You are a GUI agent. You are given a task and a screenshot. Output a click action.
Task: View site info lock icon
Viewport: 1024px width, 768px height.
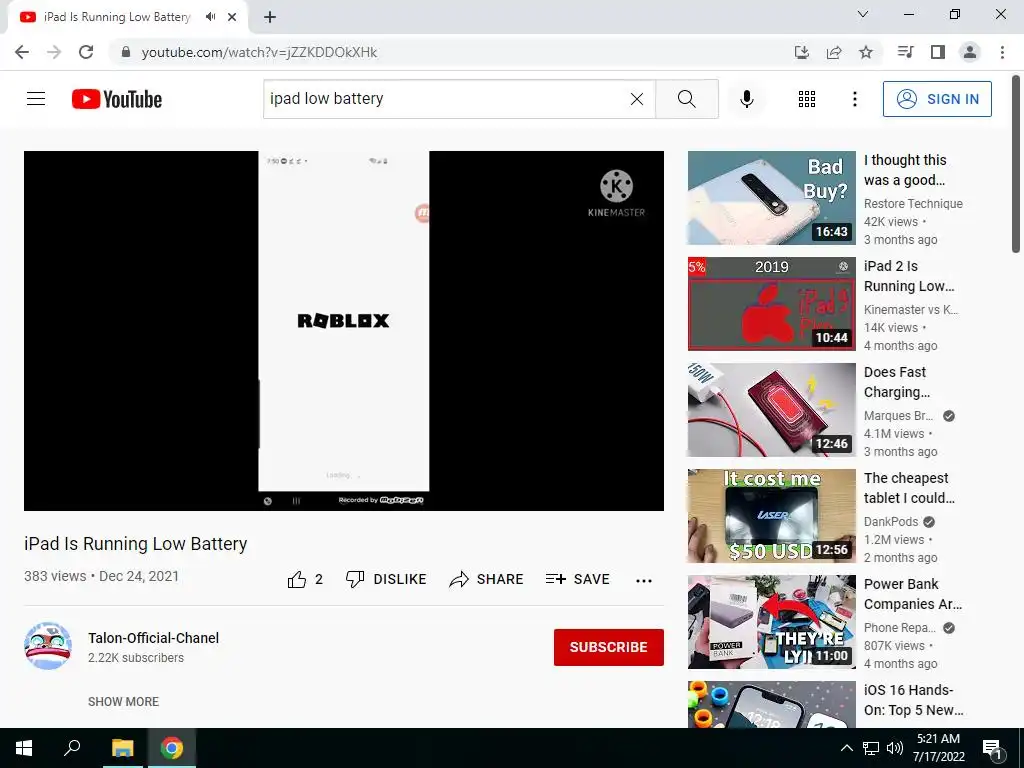click(126, 52)
